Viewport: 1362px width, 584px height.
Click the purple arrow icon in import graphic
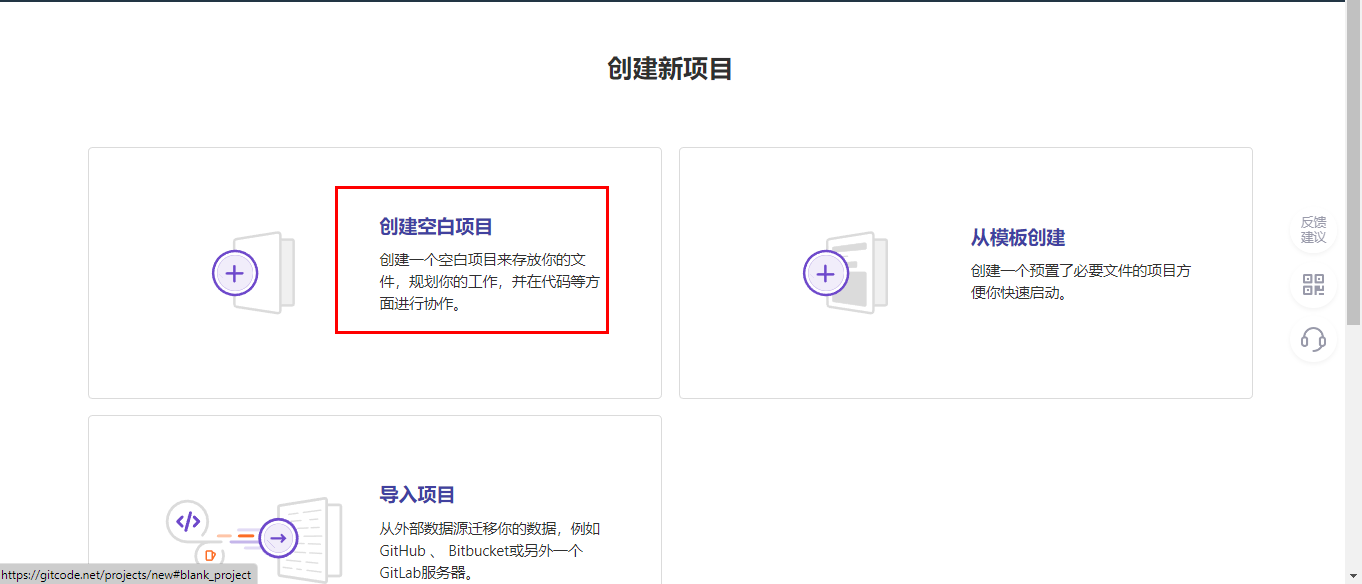pyautogui.click(x=277, y=537)
